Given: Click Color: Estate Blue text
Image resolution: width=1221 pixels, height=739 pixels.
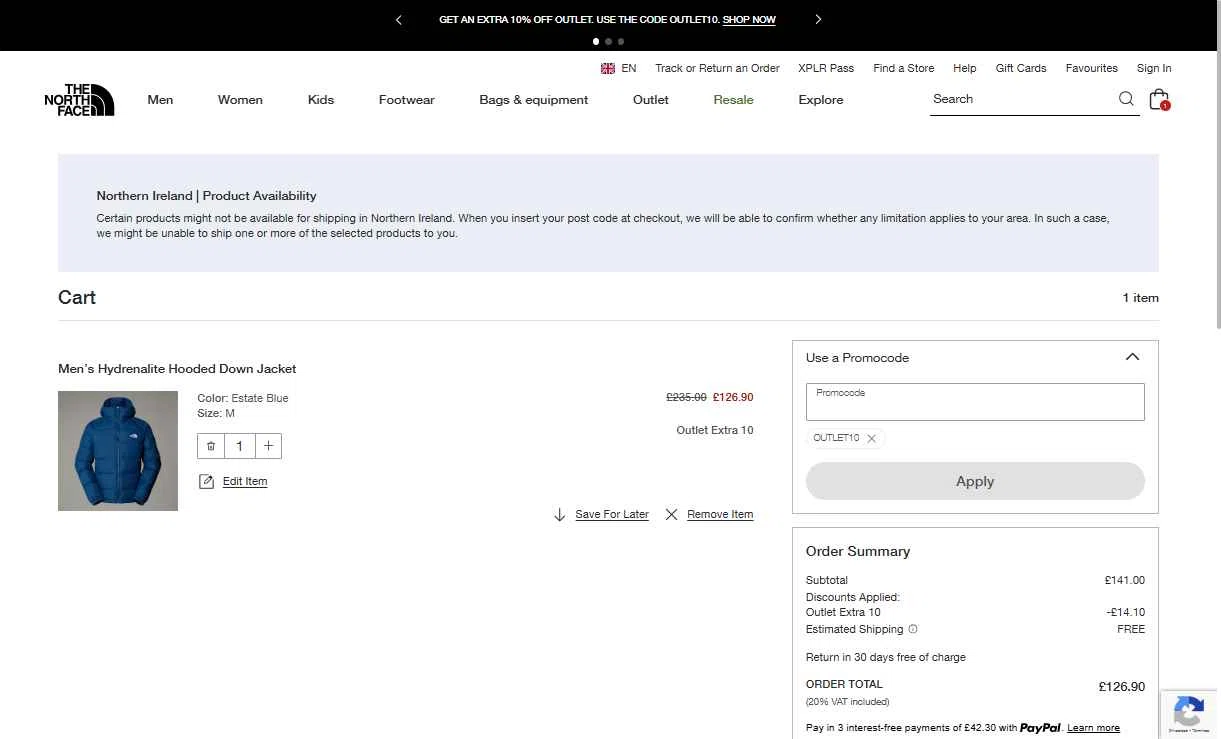Looking at the screenshot, I should point(243,398).
